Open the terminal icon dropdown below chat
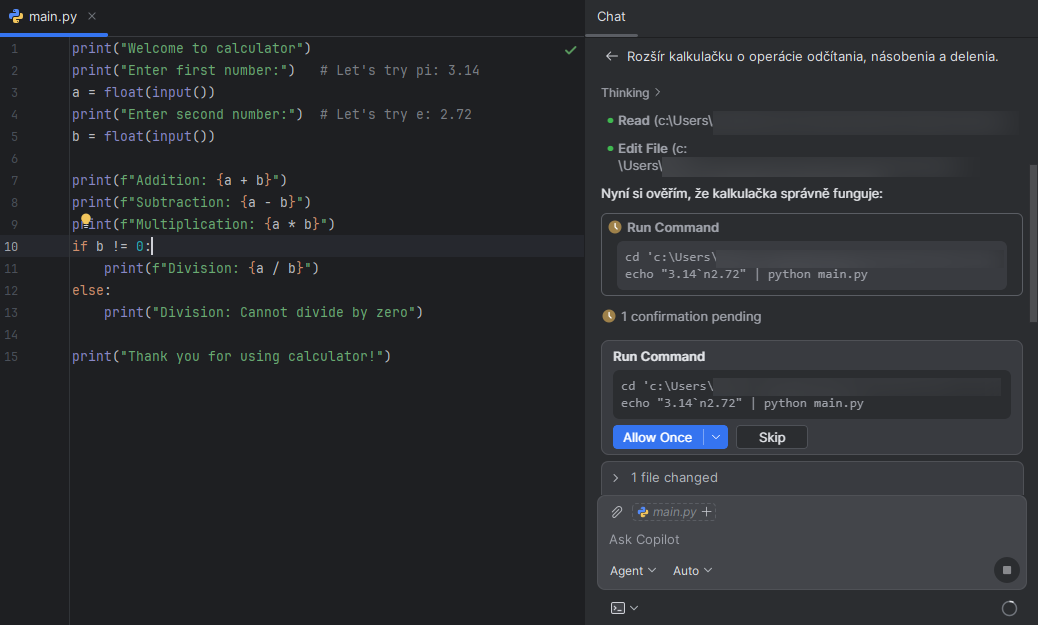Screen dimensions: 1038x625 tap(624, 608)
